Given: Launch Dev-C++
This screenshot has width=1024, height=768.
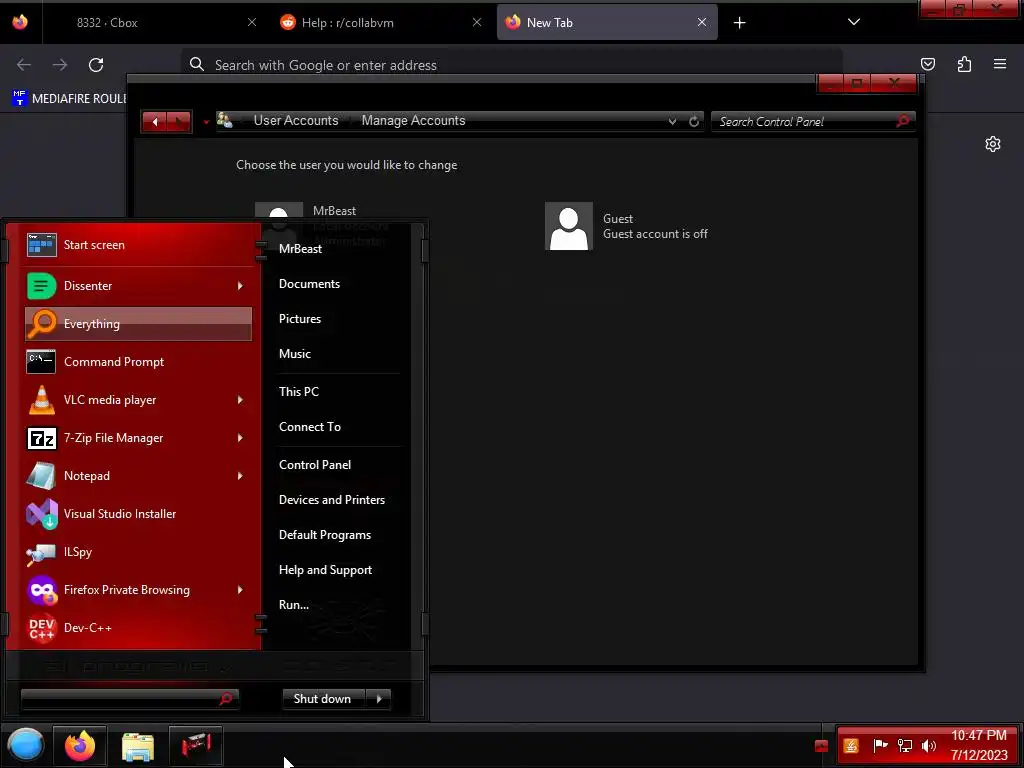Looking at the screenshot, I should coord(138,628).
